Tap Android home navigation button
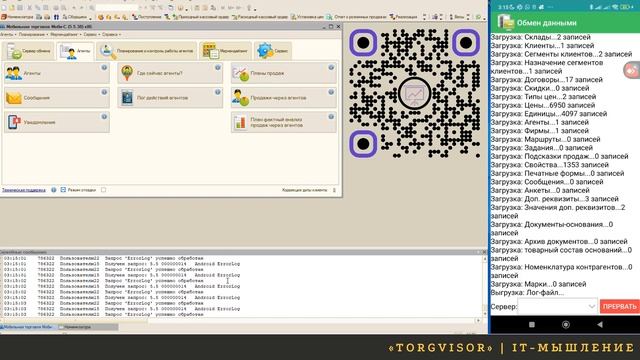 (566, 324)
